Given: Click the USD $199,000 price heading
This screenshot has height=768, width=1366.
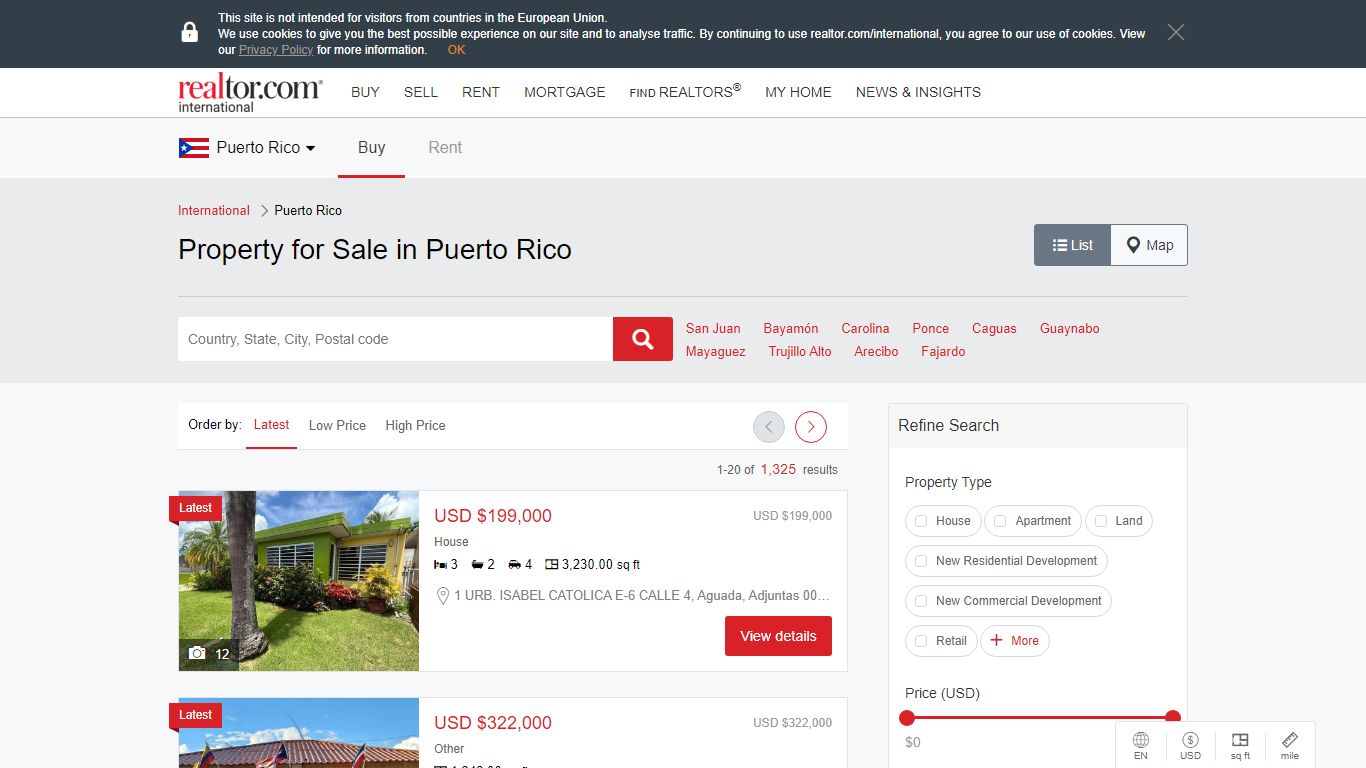Looking at the screenshot, I should [493, 516].
